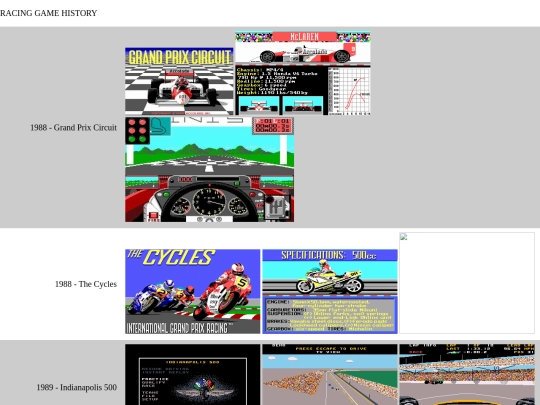The height and width of the screenshot is (405, 540).
Task: Click the broken image placeholder in The Cycles row
Action: (467, 283)
